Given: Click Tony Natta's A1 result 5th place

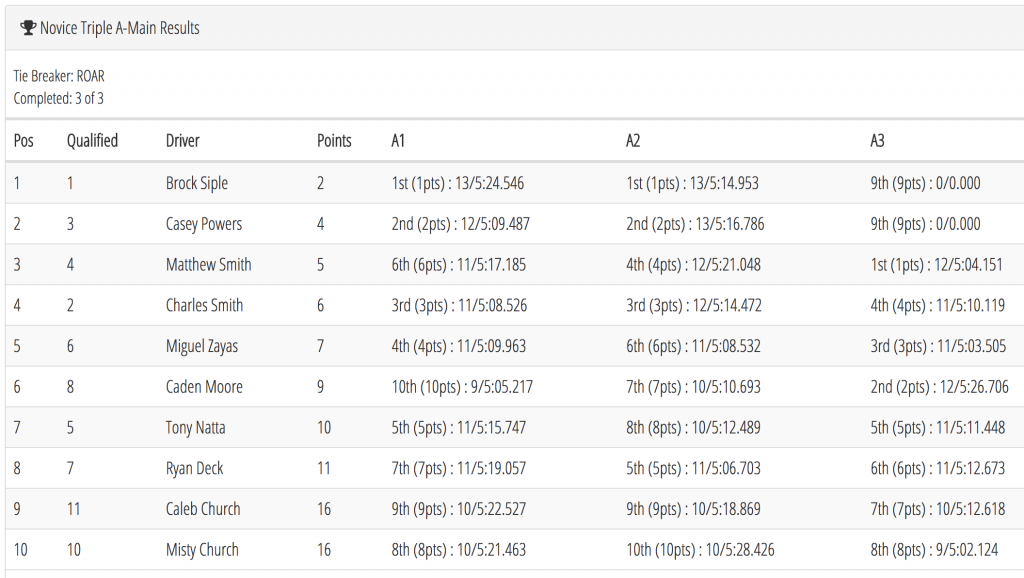Looking at the screenshot, I should [458, 428].
